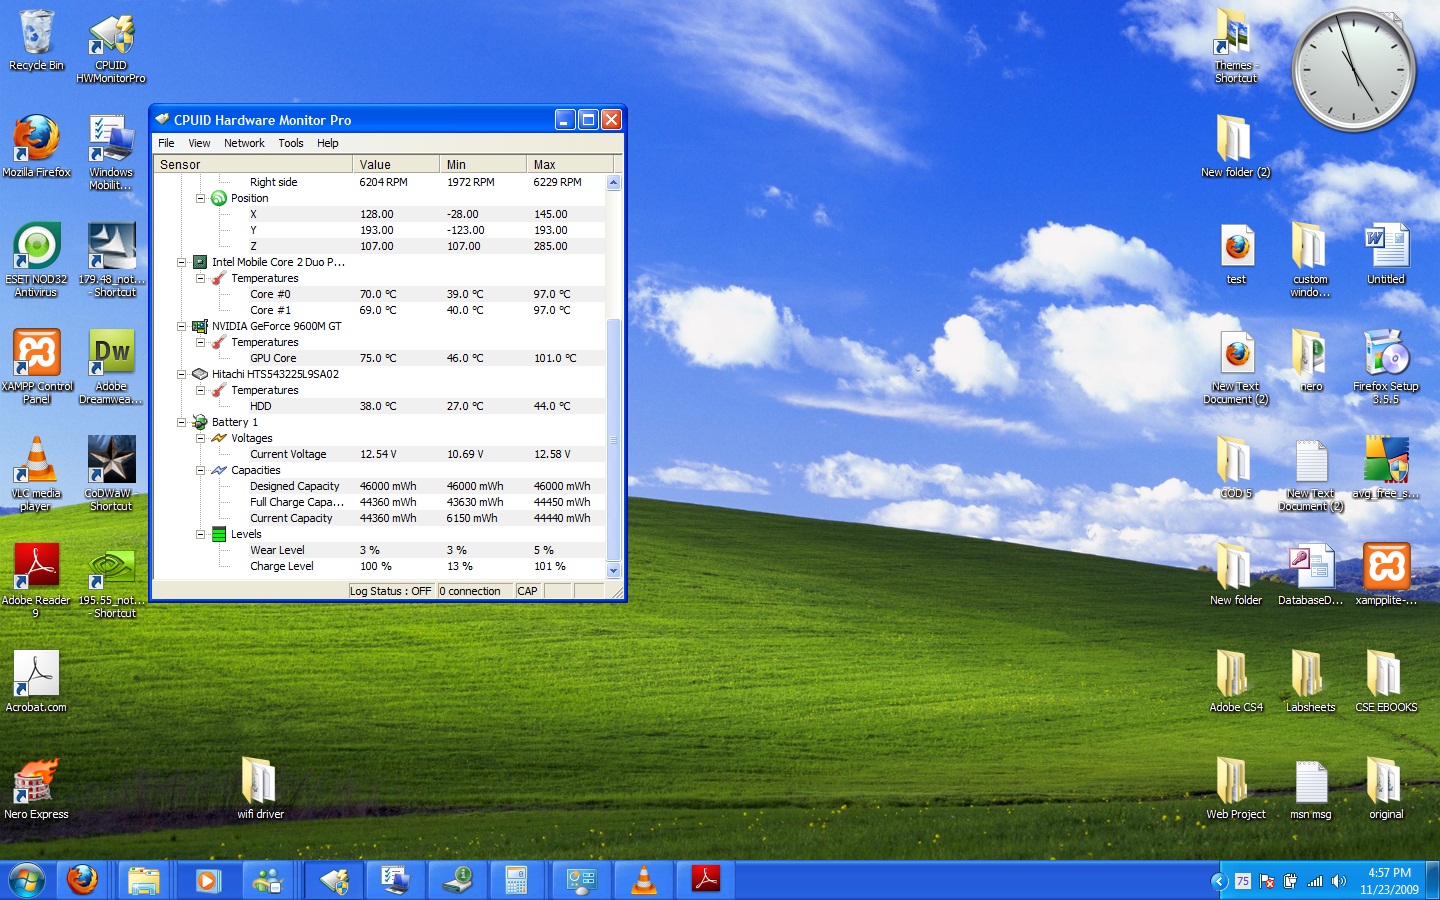The height and width of the screenshot is (900, 1440).
Task: Select the Current Voltage row
Action: click(x=380, y=454)
